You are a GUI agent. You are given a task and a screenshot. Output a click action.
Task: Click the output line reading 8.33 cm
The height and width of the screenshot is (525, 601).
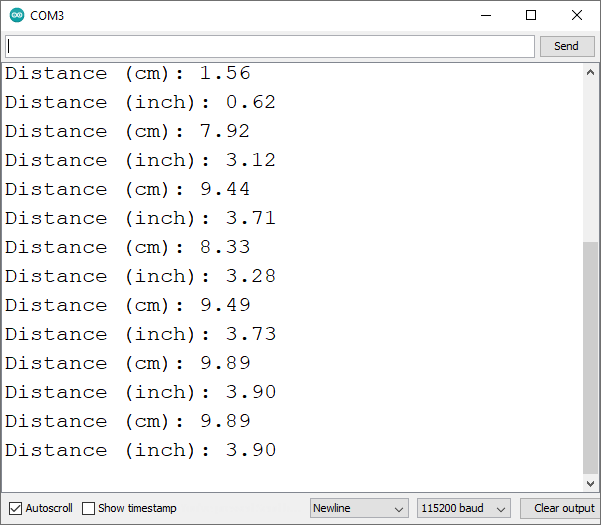click(x=128, y=247)
